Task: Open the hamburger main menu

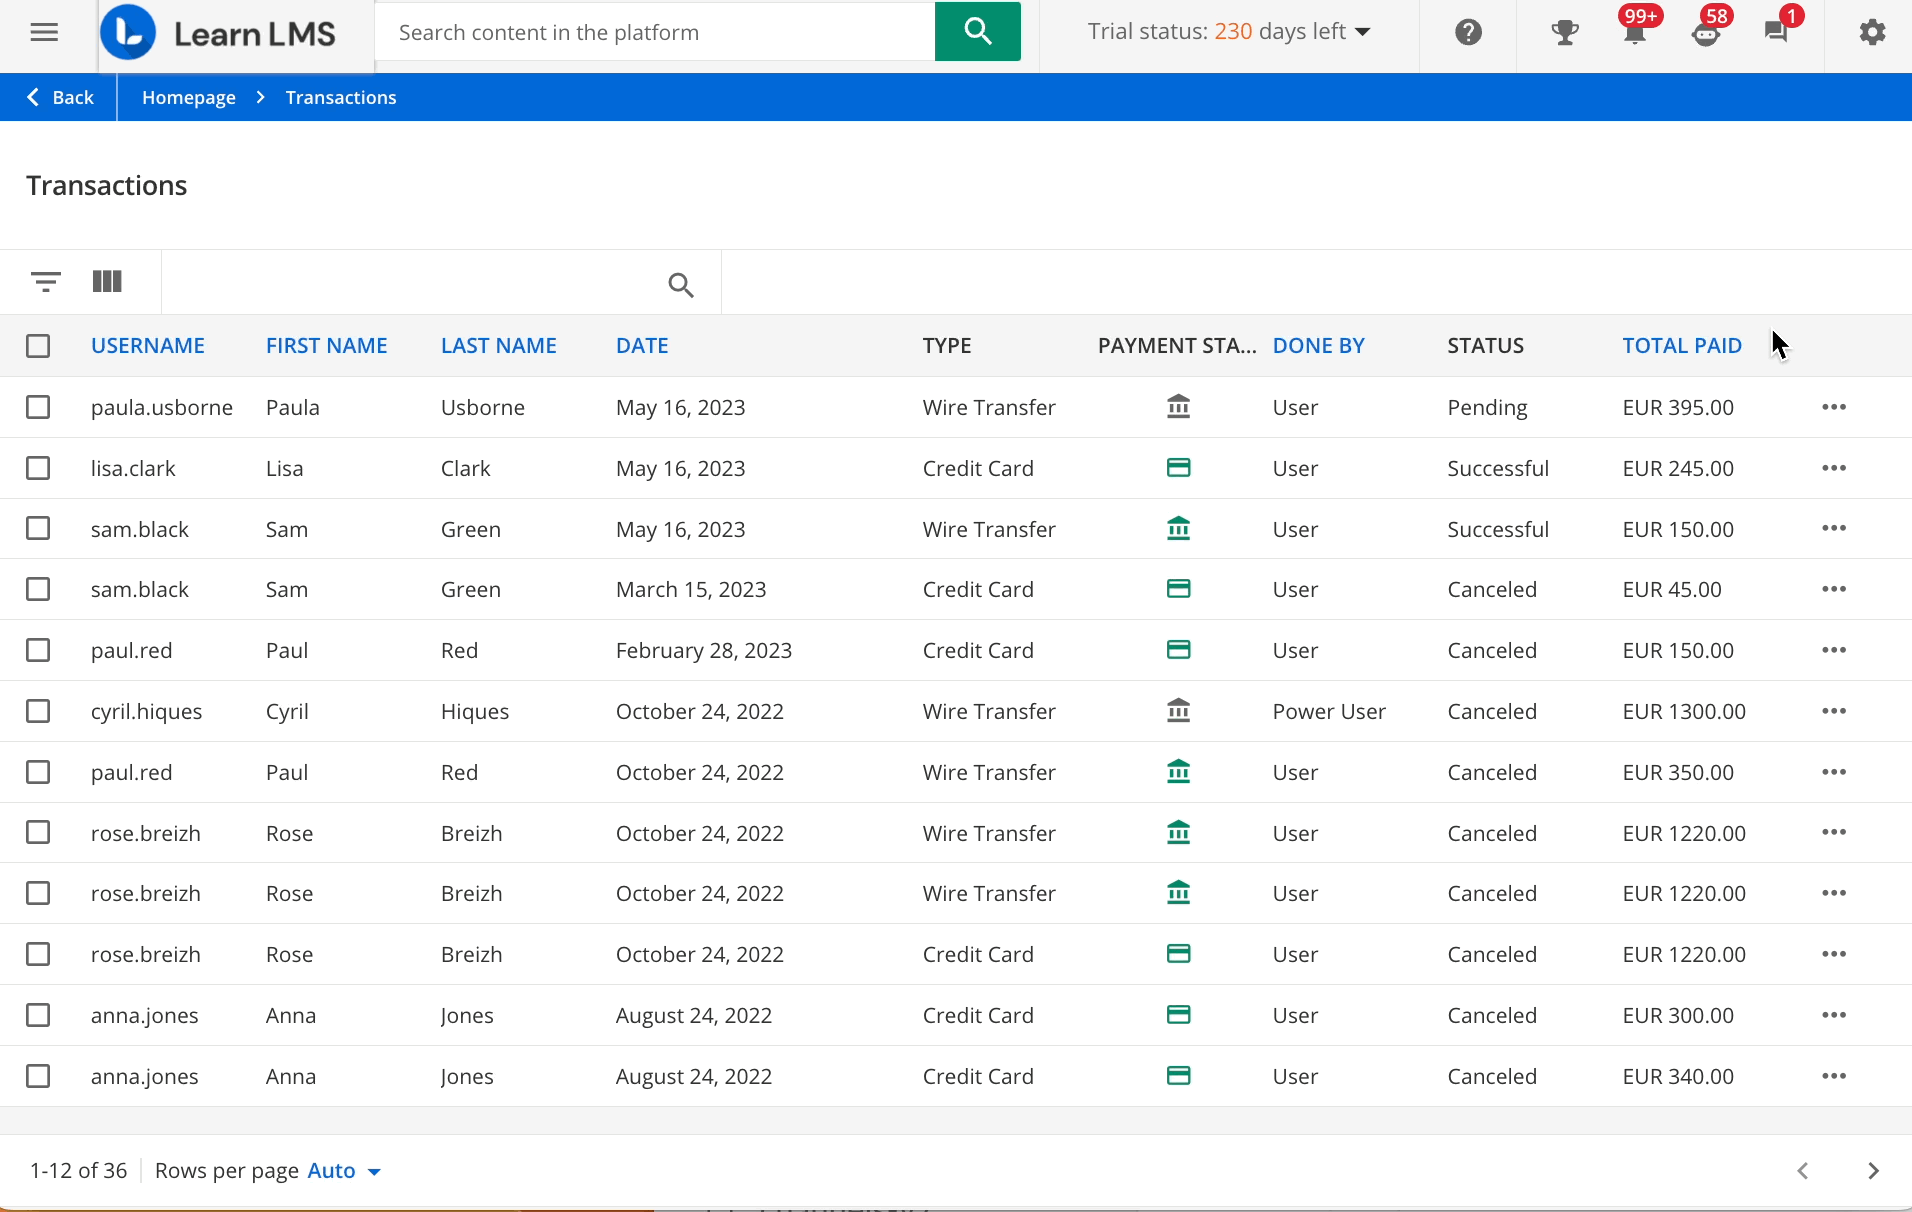Action: [44, 32]
